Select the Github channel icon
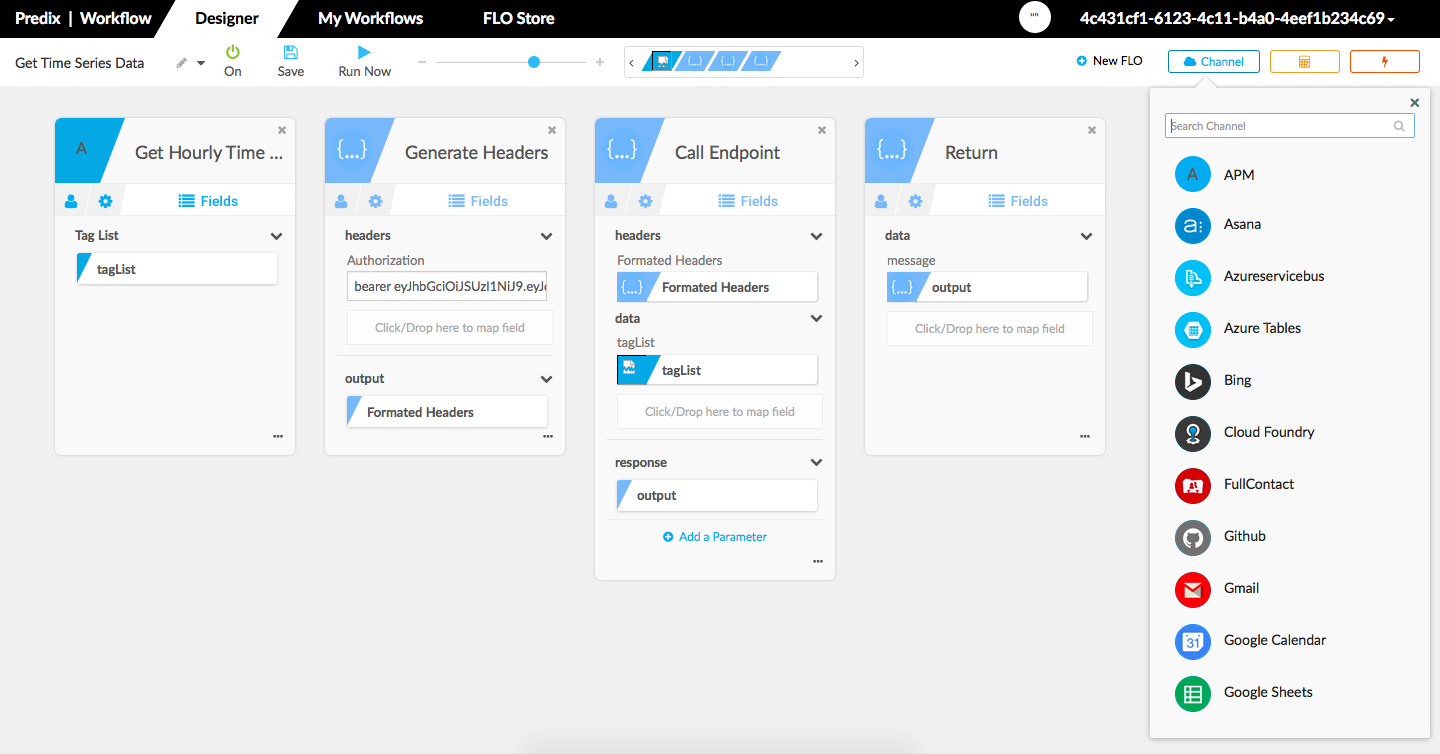The image size is (1440, 754). click(1193, 537)
